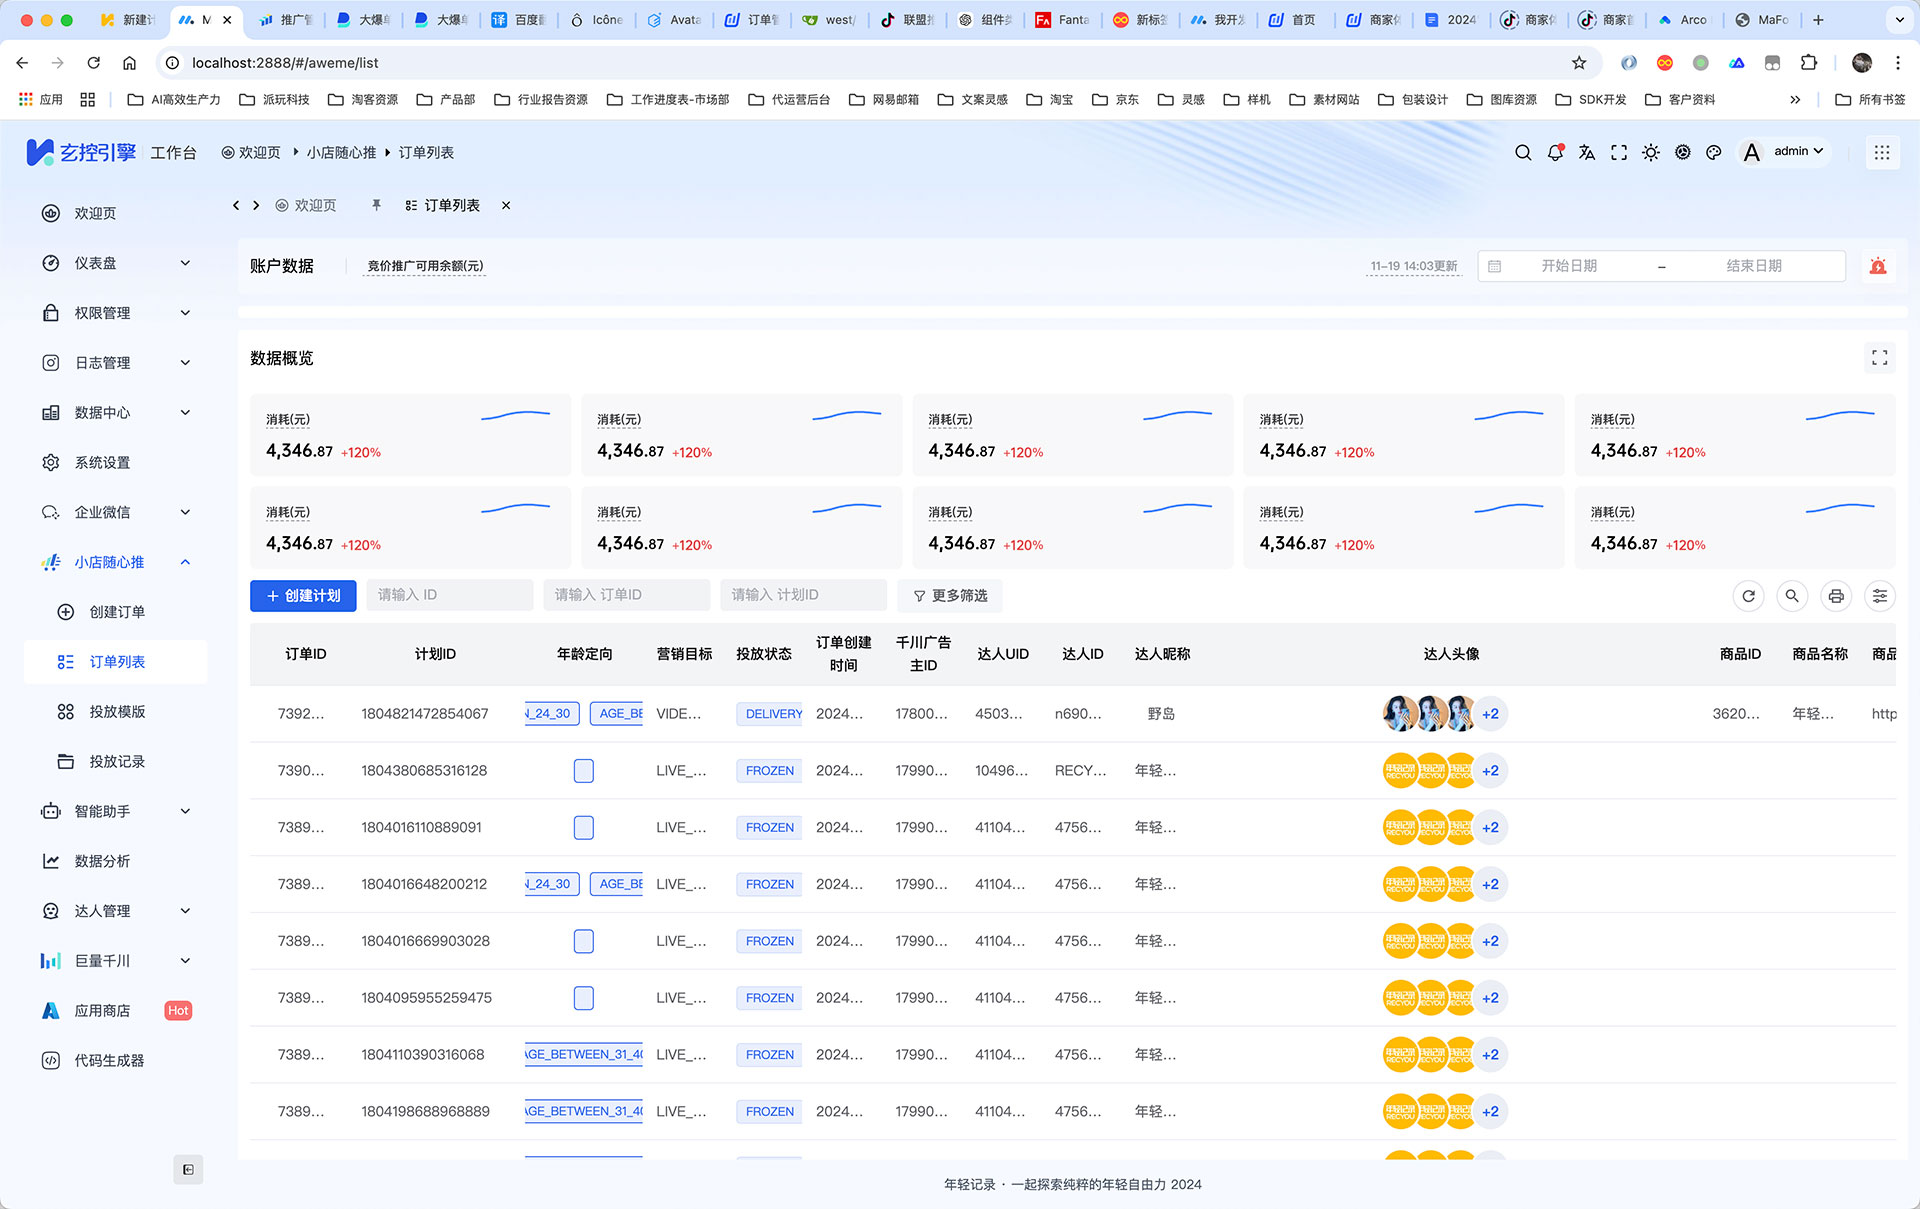The image size is (1920, 1209).
Task: Open a new browser tab
Action: pyautogui.click(x=1818, y=19)
